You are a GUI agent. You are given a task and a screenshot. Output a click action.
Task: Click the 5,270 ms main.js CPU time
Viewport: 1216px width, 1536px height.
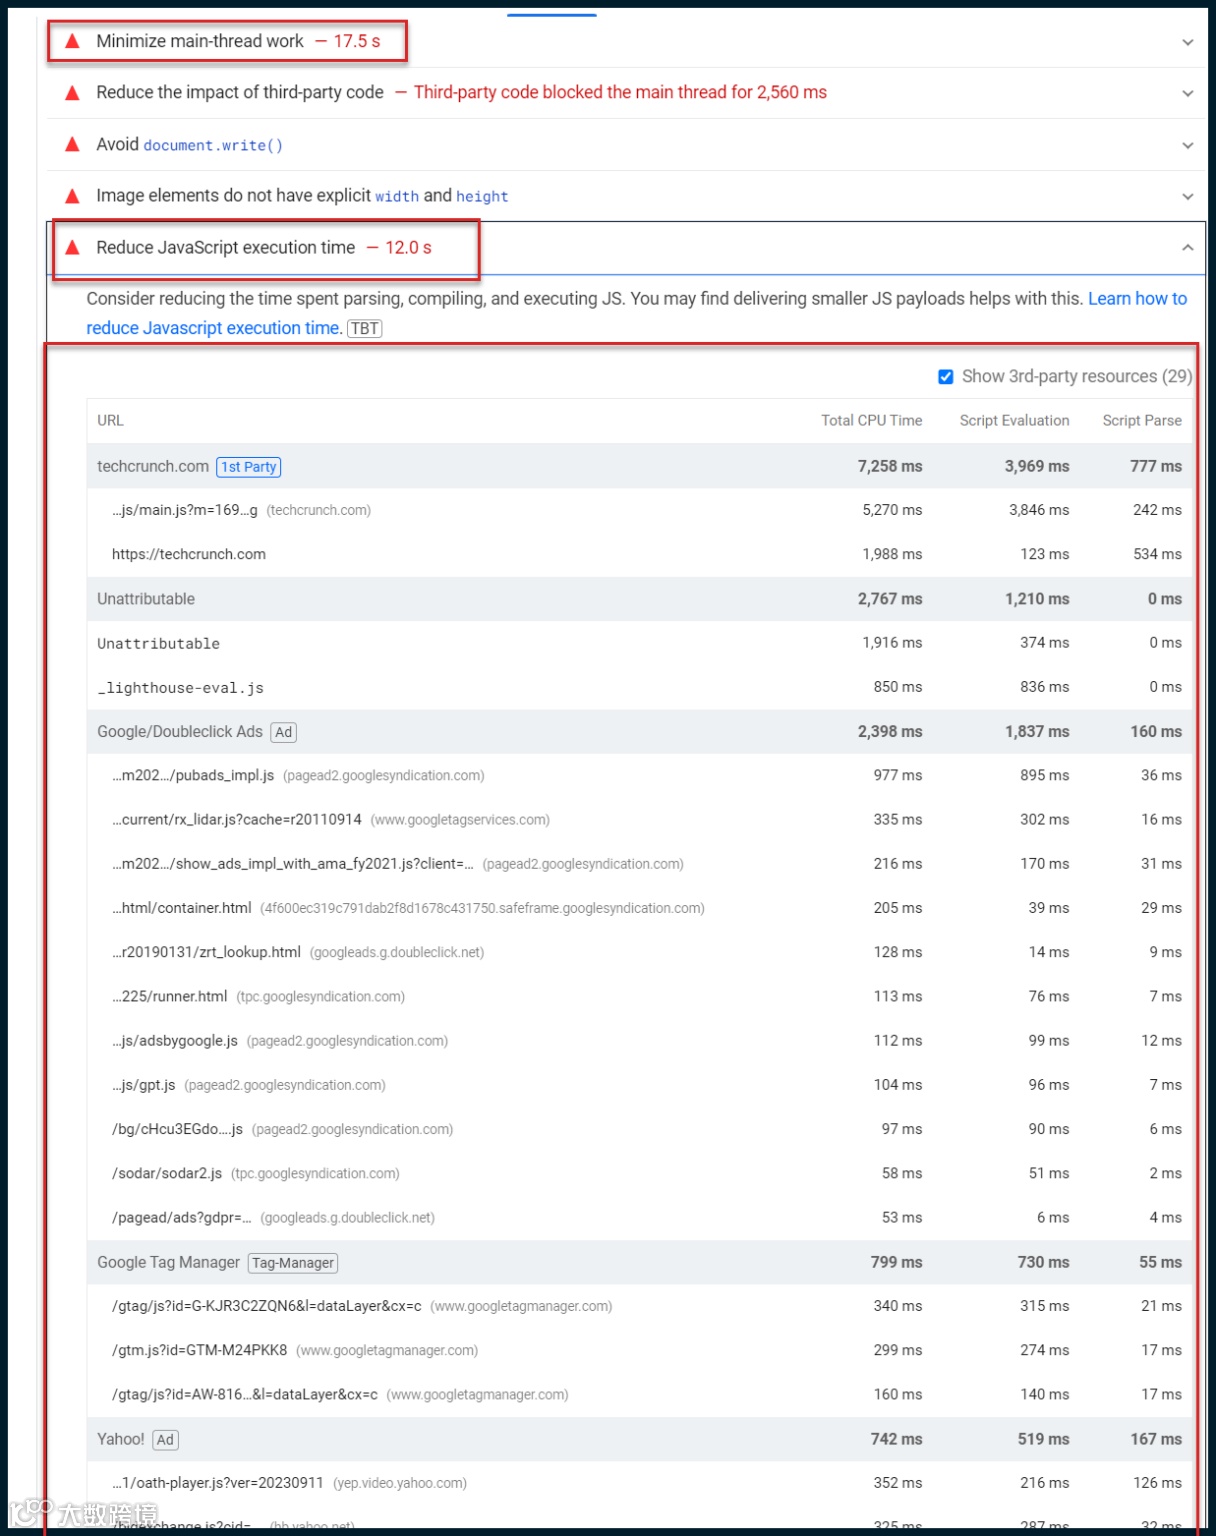(x=892, y=510)
